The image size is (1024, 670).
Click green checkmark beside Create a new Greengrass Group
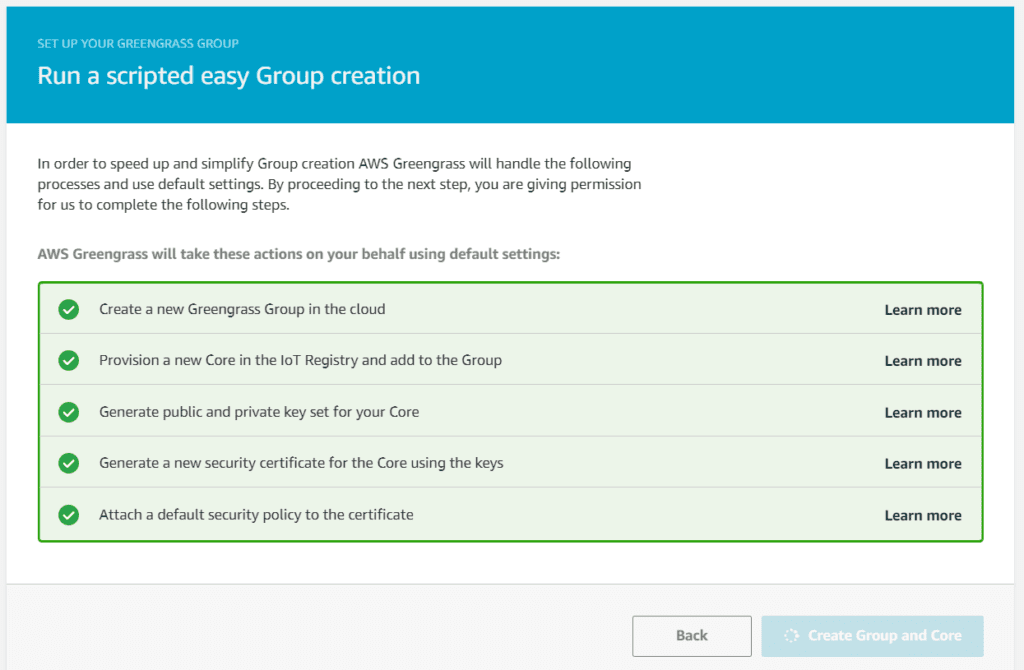[x=69, y=309]
